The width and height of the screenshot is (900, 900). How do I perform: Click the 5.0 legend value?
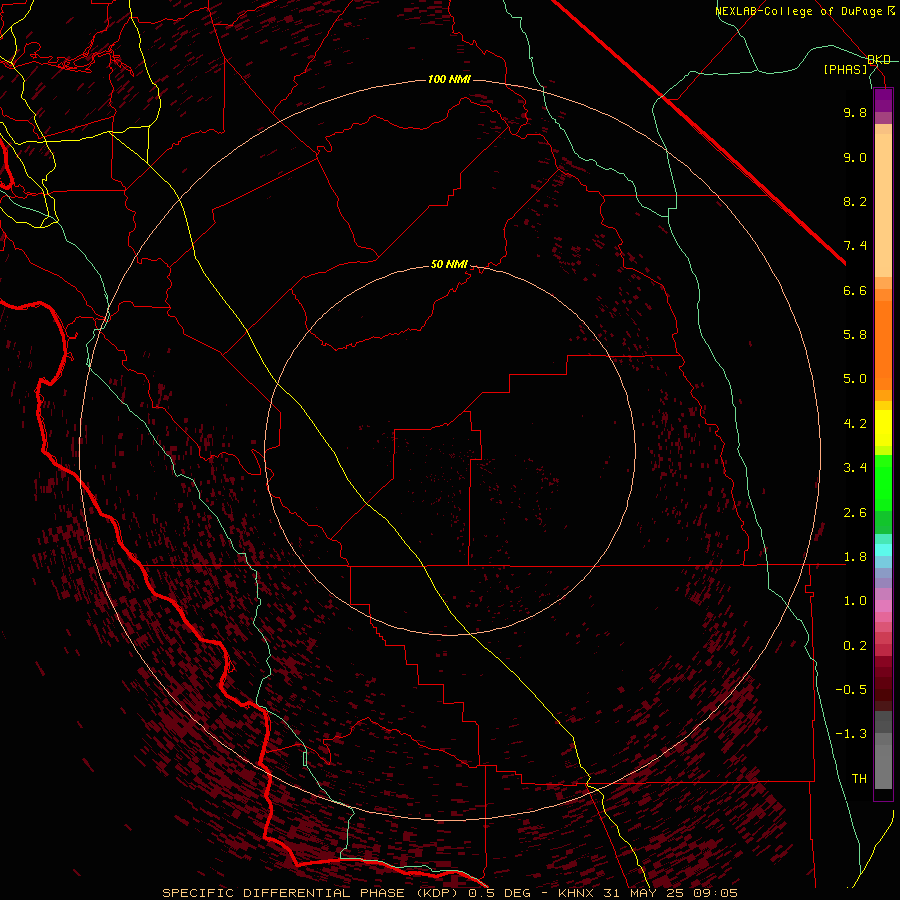855,379
